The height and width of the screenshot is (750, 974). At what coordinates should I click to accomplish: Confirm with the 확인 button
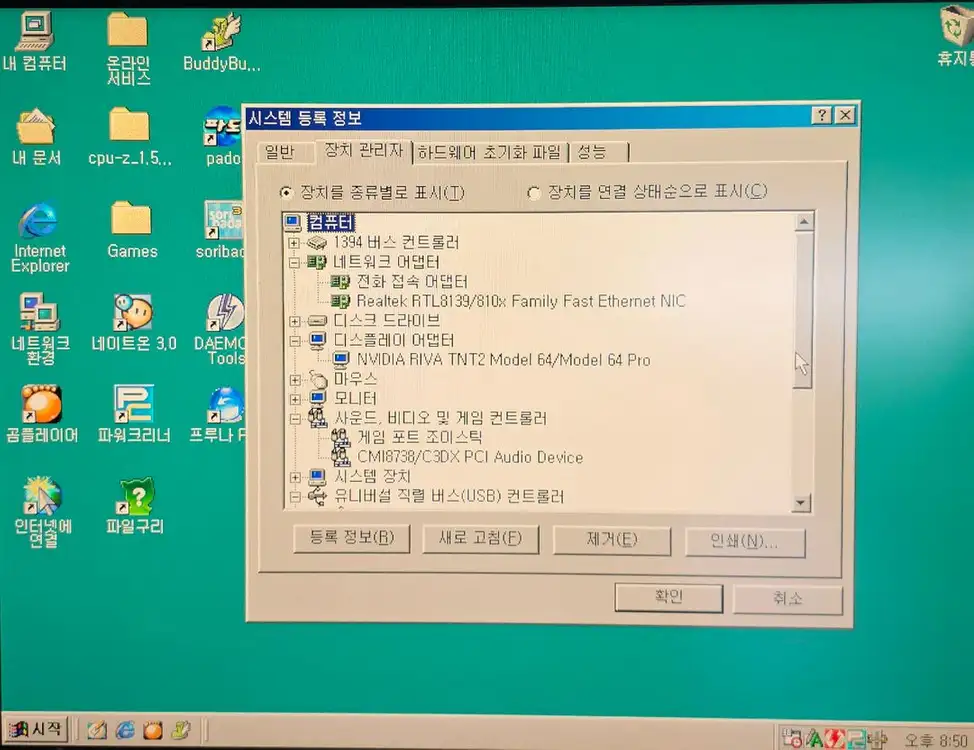click(669, 597)
